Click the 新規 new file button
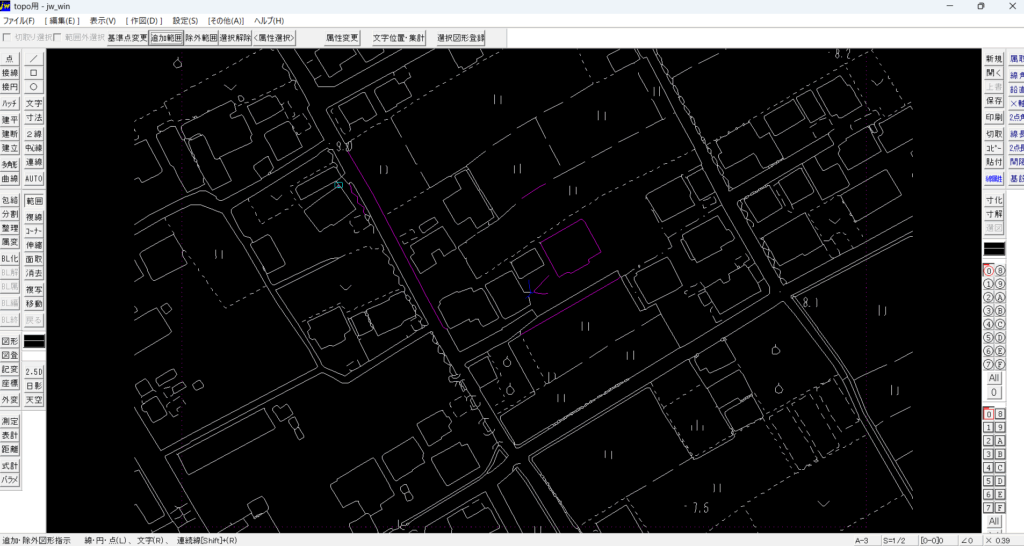The width and height of the screenshot is (1024, 546). pos(994,58)
